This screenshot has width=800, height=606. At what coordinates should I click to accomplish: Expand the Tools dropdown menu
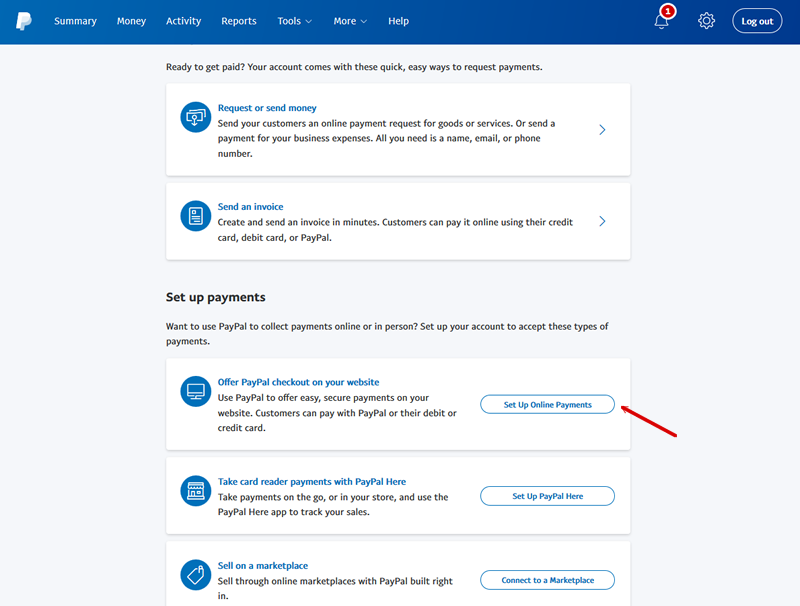[x=294, y=21]
